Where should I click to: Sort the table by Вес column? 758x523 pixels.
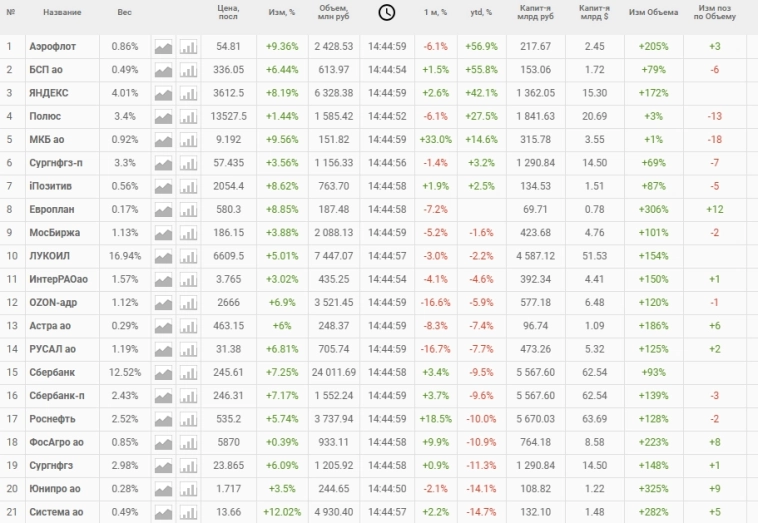click(x=124, y=12)
